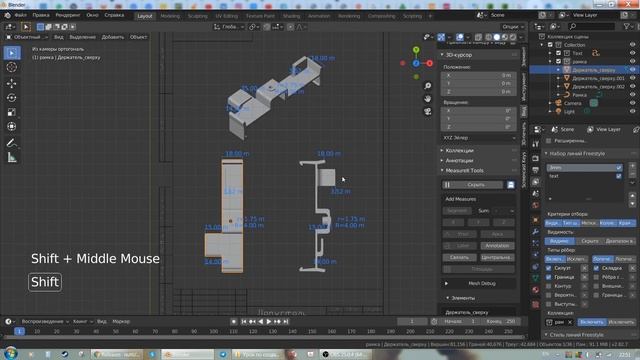Click the viewport pan hand icon

[x=427, y=98]
